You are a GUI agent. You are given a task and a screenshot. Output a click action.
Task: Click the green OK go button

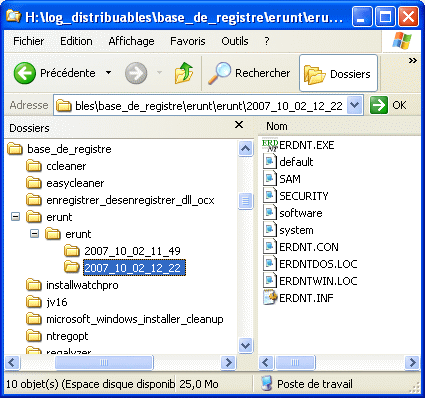pyautogui.click(x=379, y=105)
